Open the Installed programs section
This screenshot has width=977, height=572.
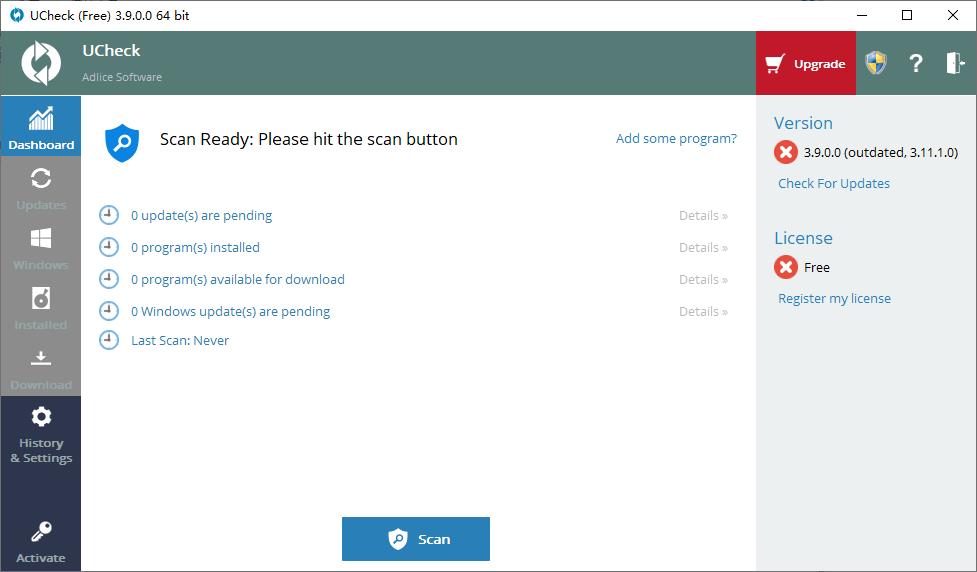(x=41, y=307)
